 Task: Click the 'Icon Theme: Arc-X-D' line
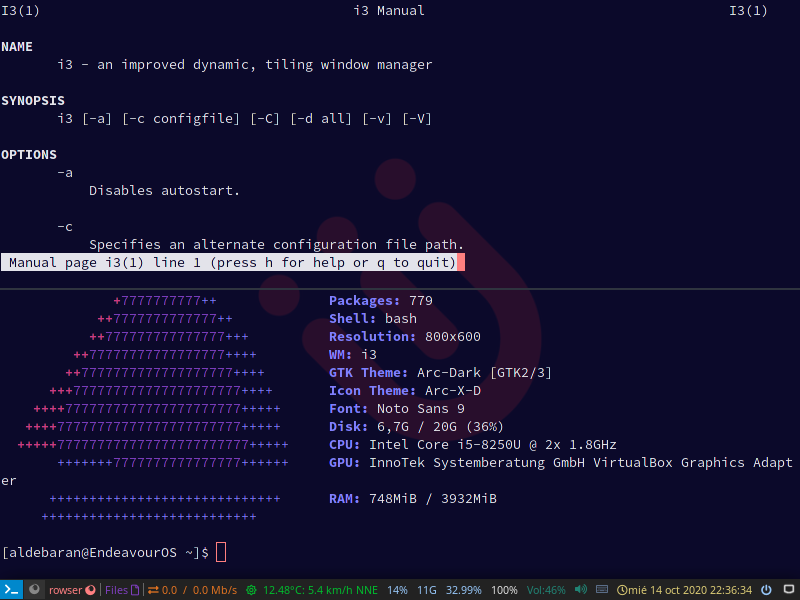[405, 391]
